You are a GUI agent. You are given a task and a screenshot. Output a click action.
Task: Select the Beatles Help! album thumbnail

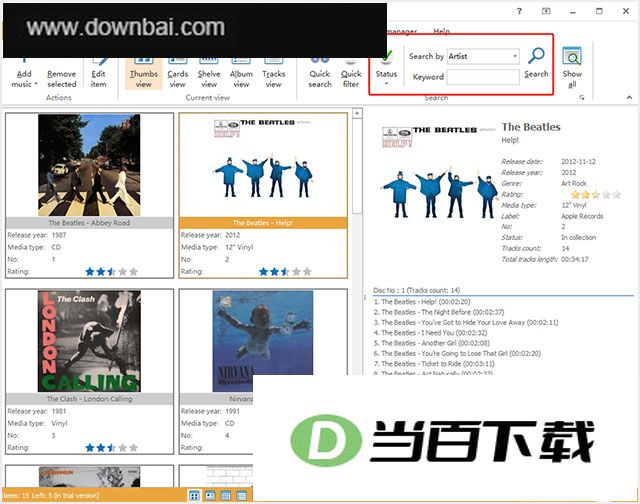pyautogui.click(x=263, y=165)
